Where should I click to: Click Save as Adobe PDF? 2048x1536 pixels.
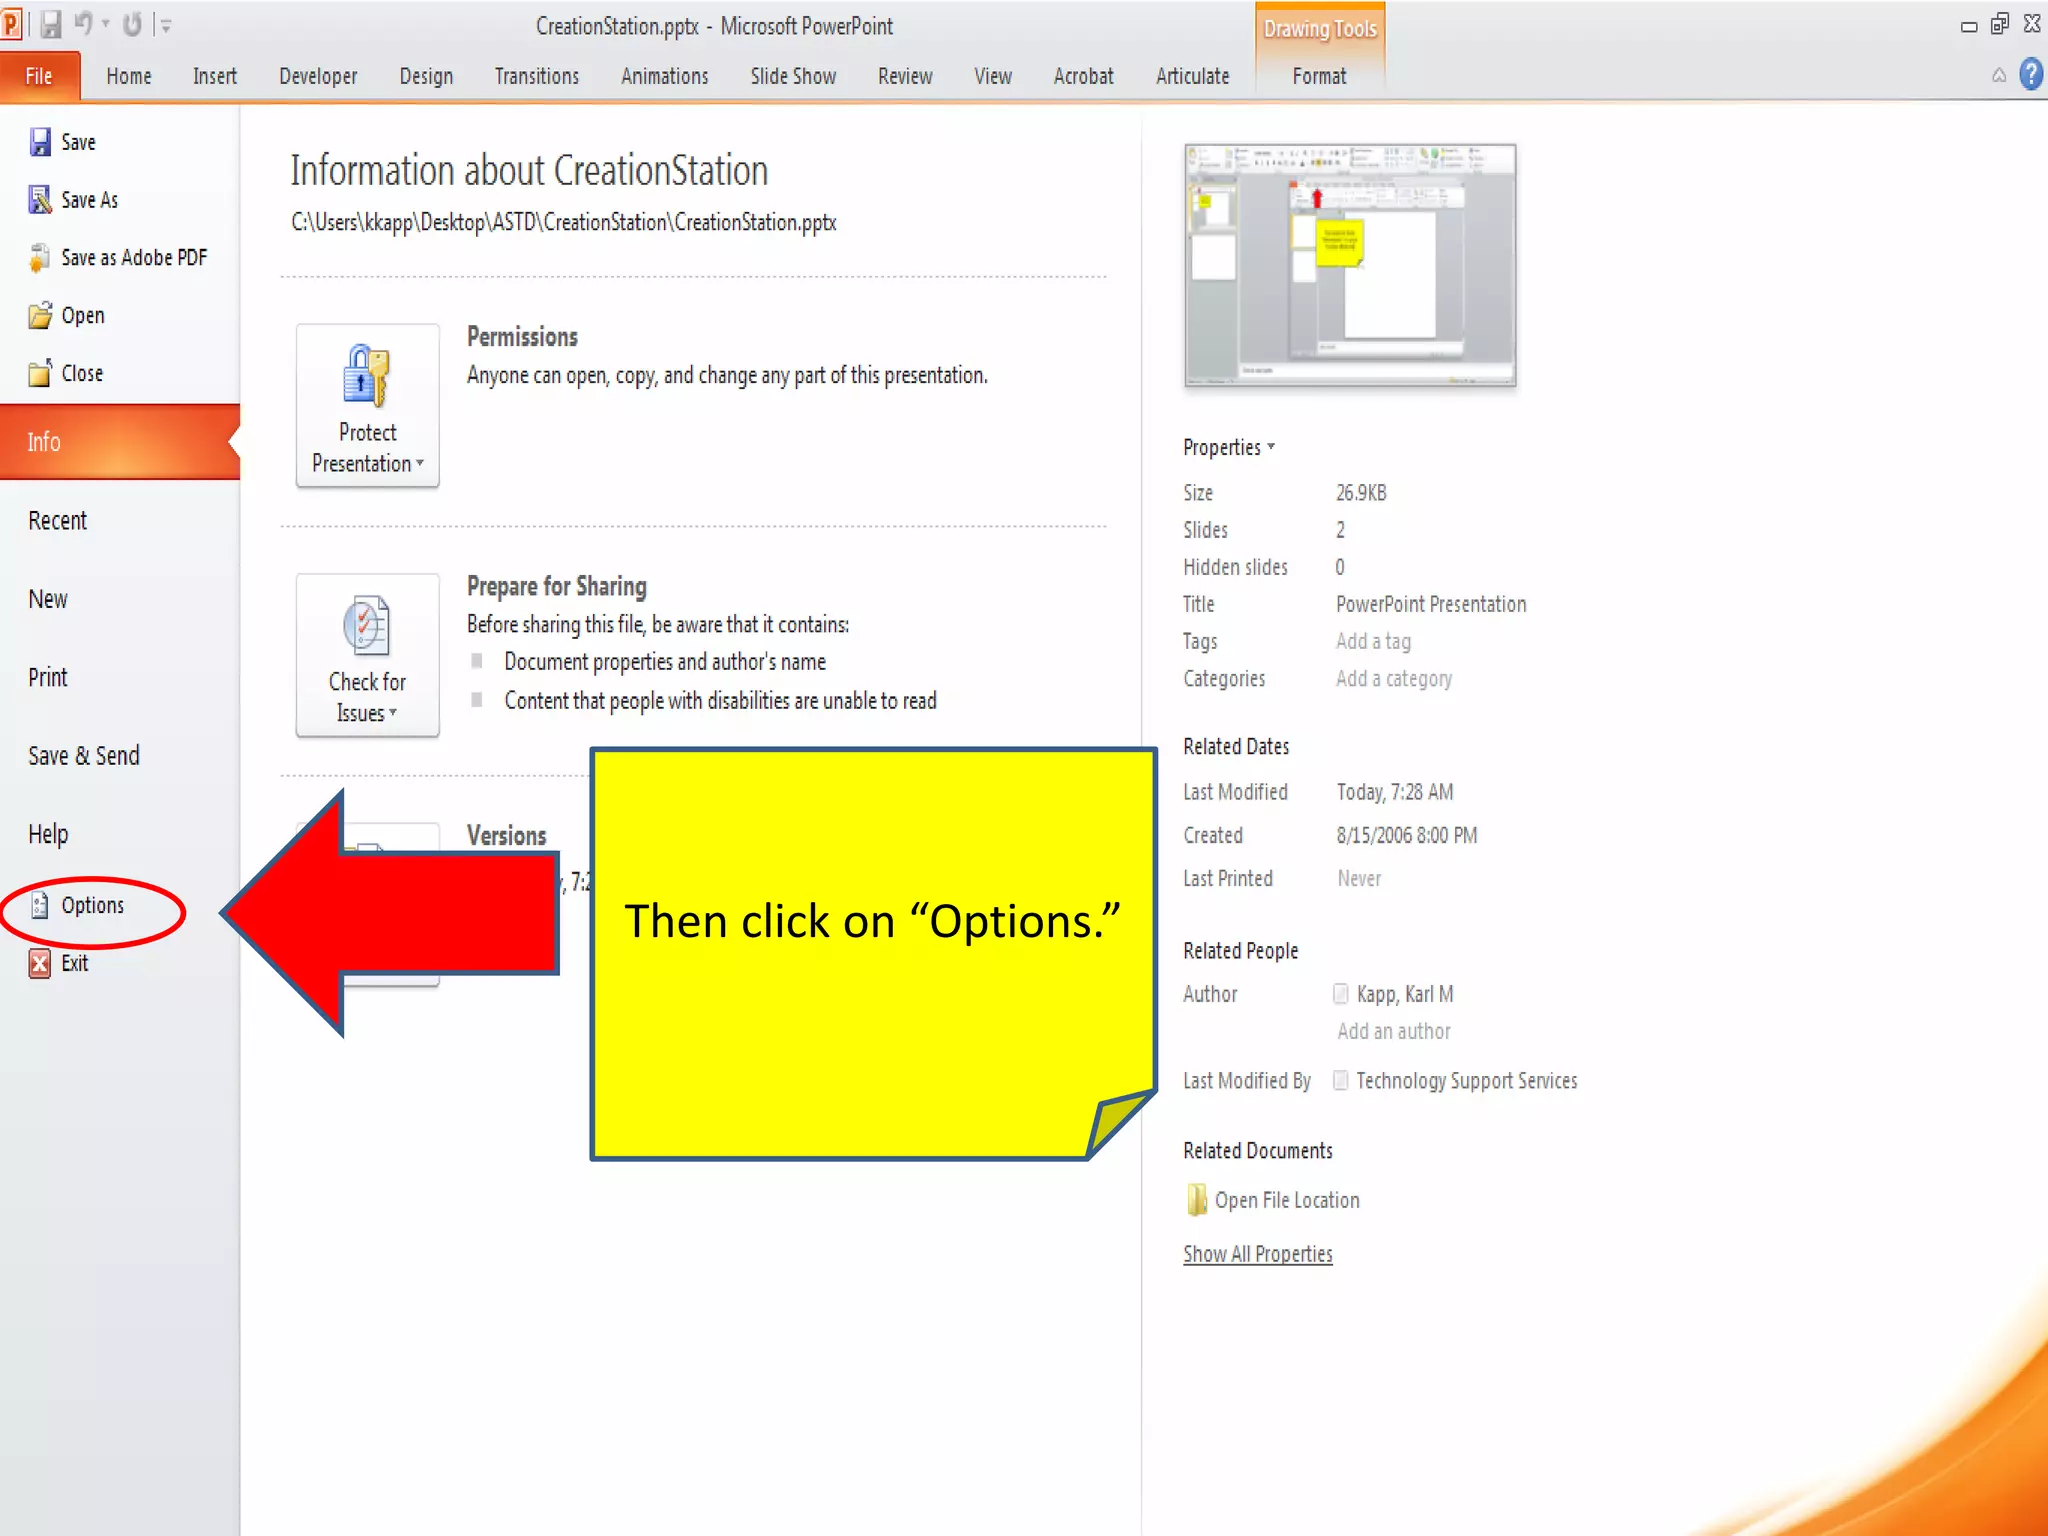[118, 258]
